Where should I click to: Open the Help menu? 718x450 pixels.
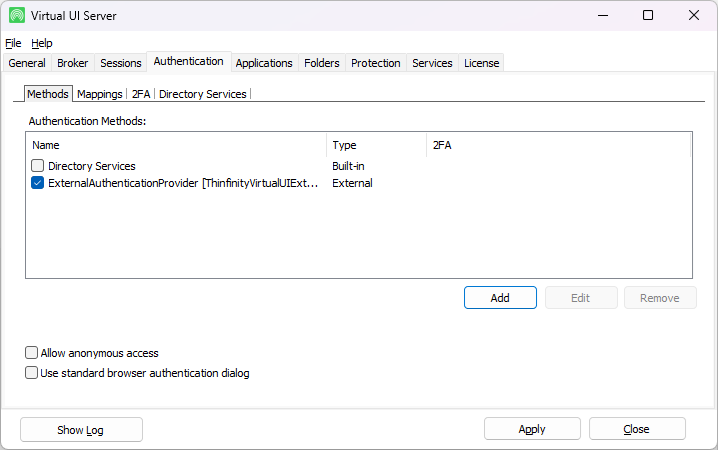[42, 43]
